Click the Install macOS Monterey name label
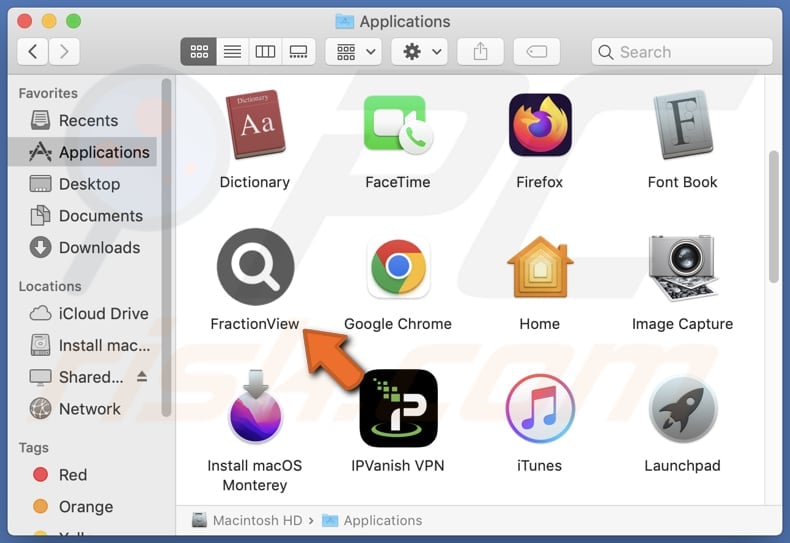790x543 pixels. 255,475
